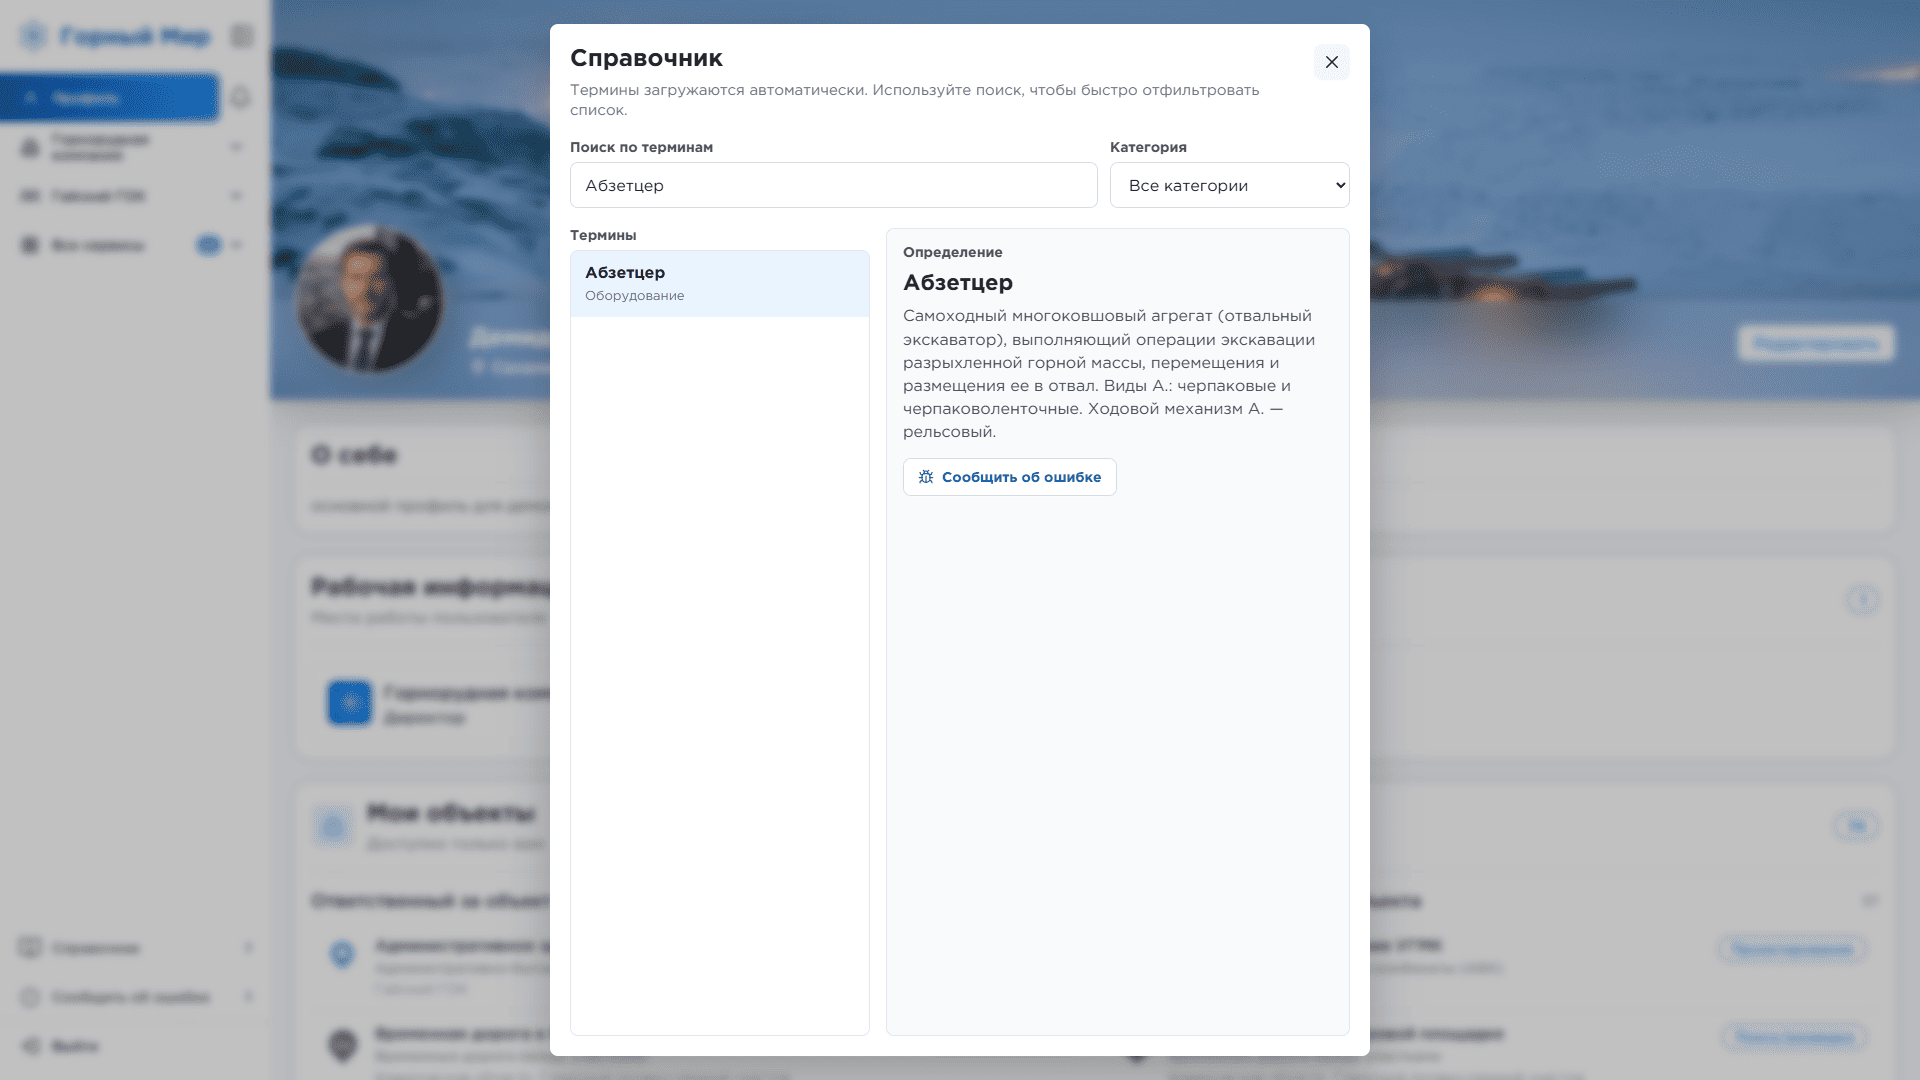Click the notification bell icon
1920x1080 pixels.
240,97
